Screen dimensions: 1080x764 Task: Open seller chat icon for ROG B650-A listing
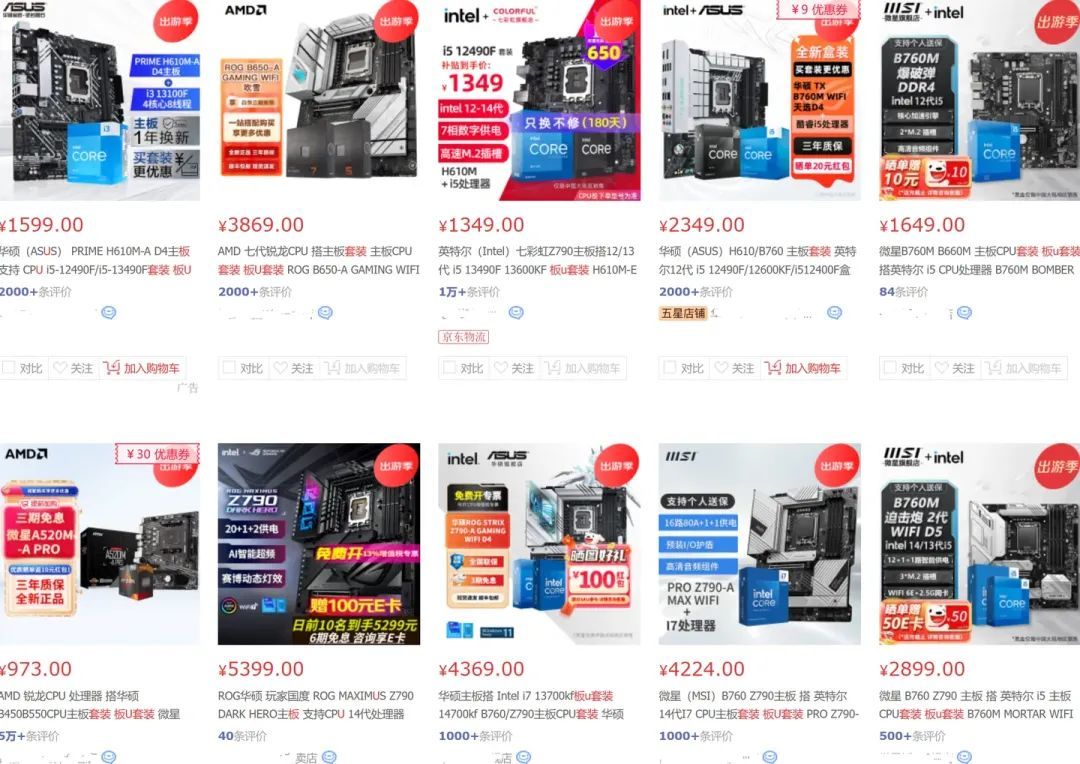tap(325, 313)
